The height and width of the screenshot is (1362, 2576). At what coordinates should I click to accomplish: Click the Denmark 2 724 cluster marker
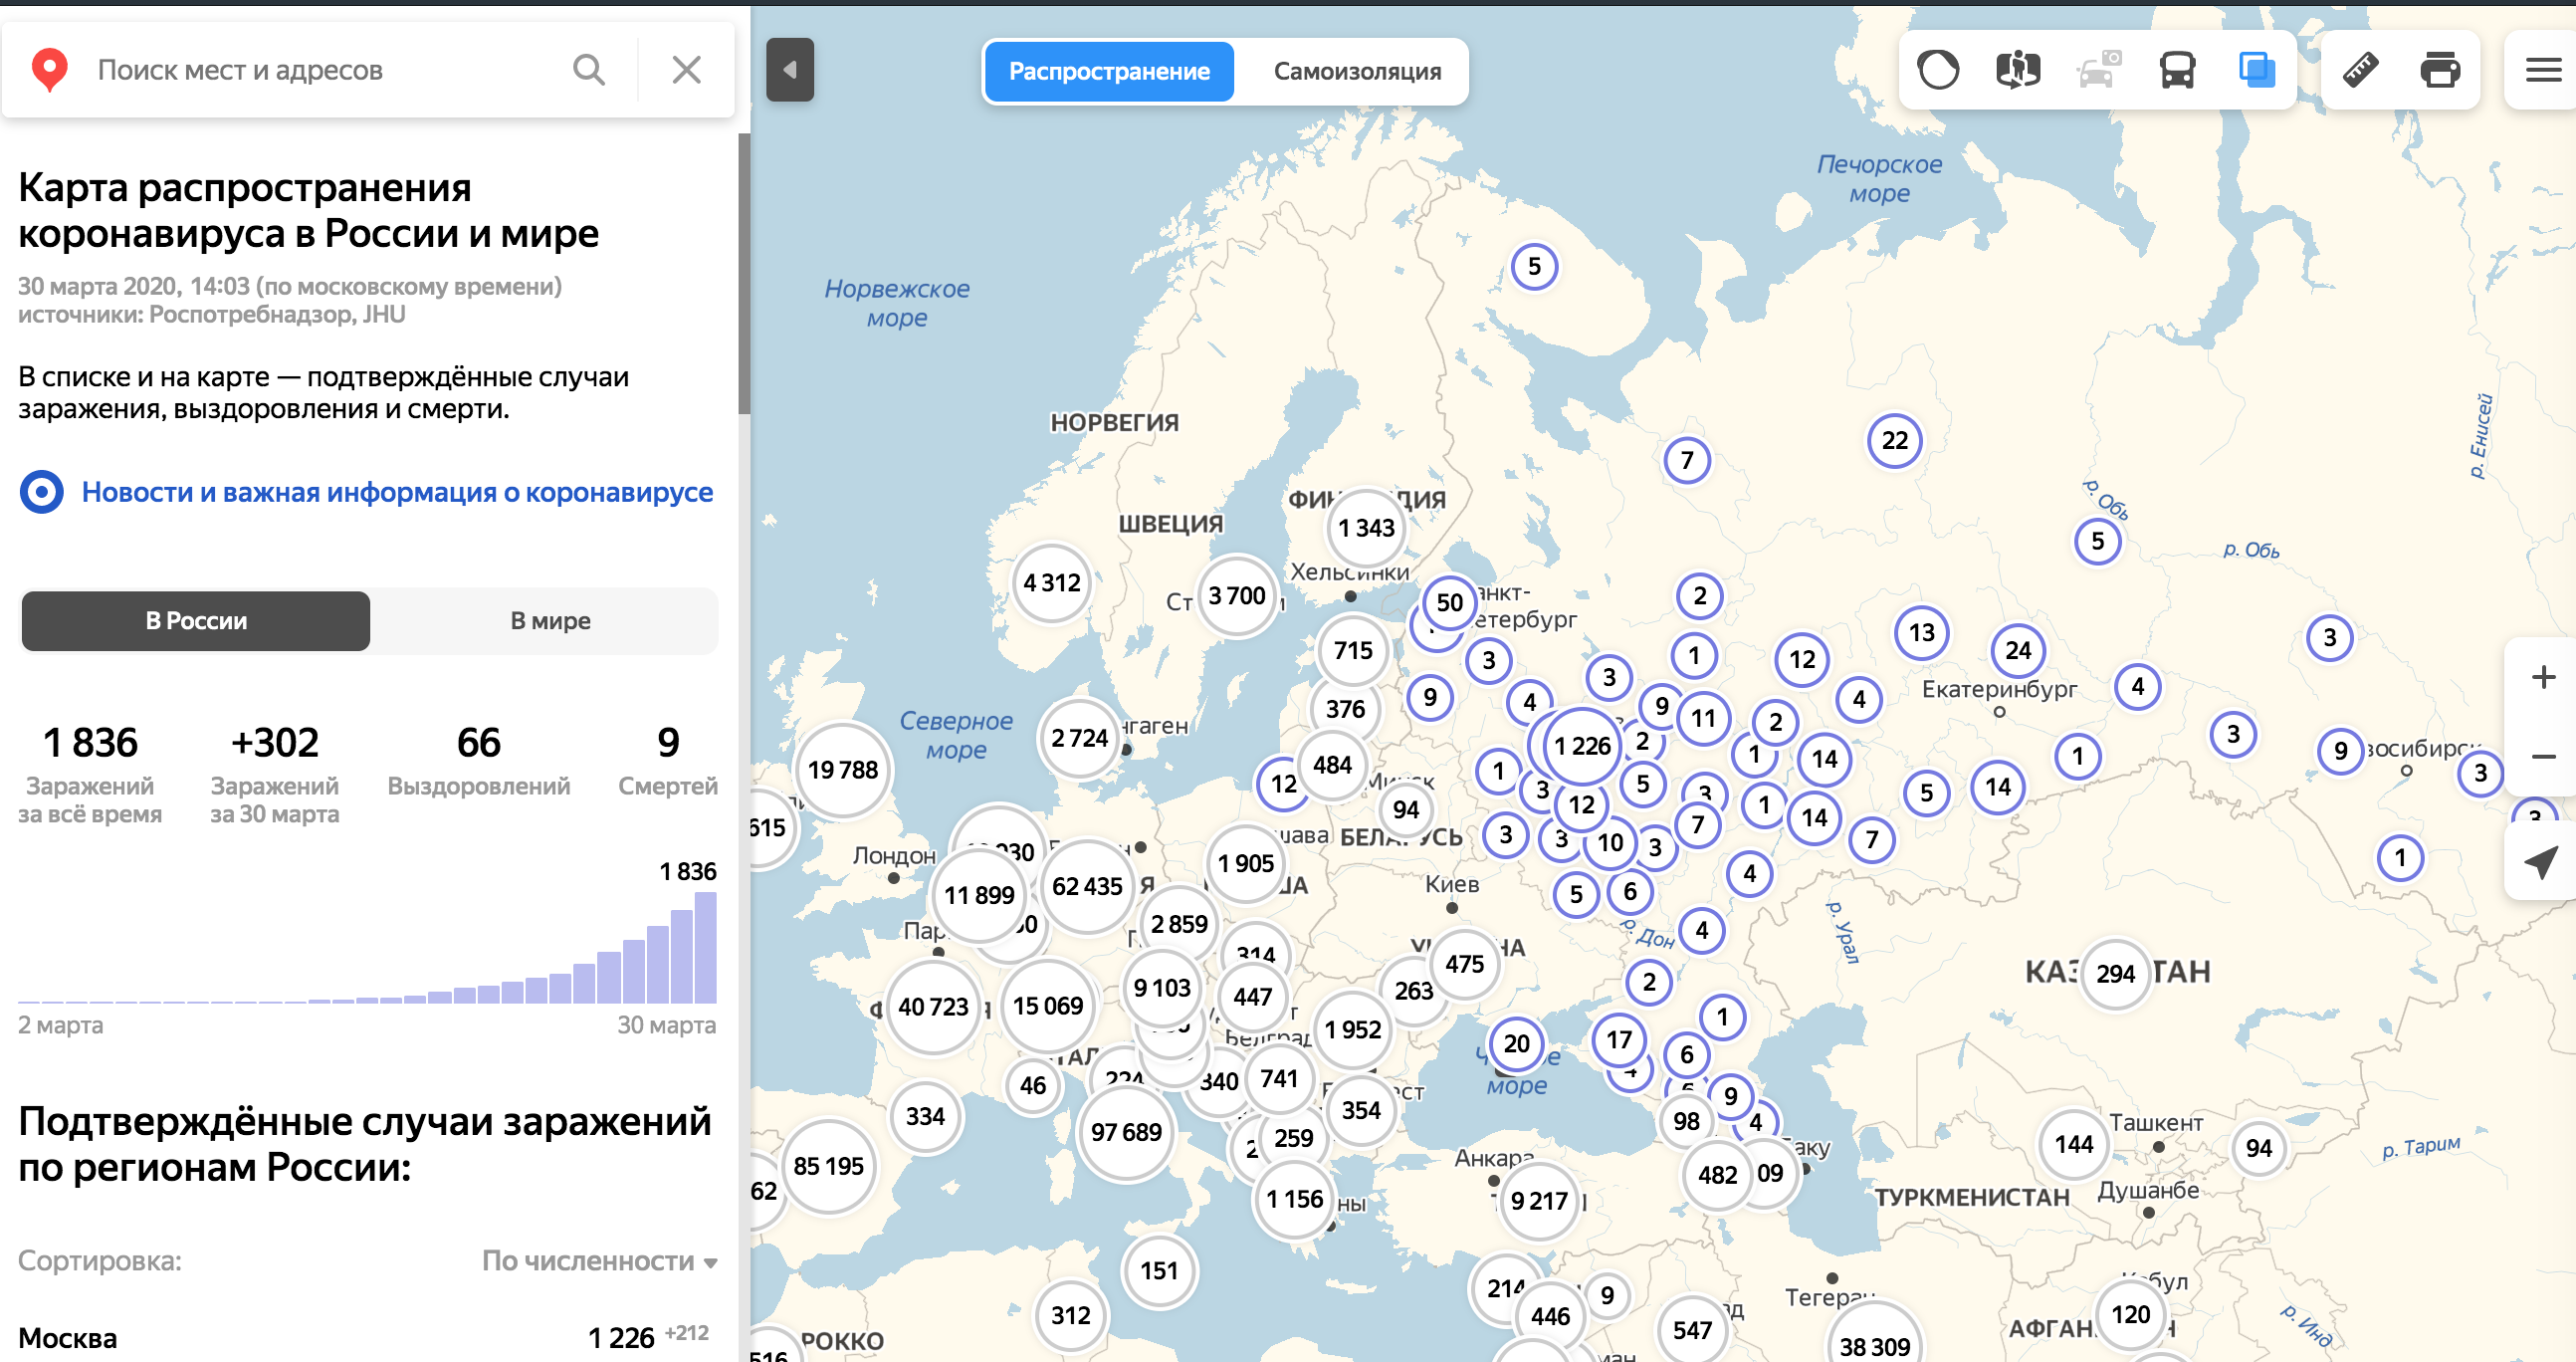[1079, 738]
